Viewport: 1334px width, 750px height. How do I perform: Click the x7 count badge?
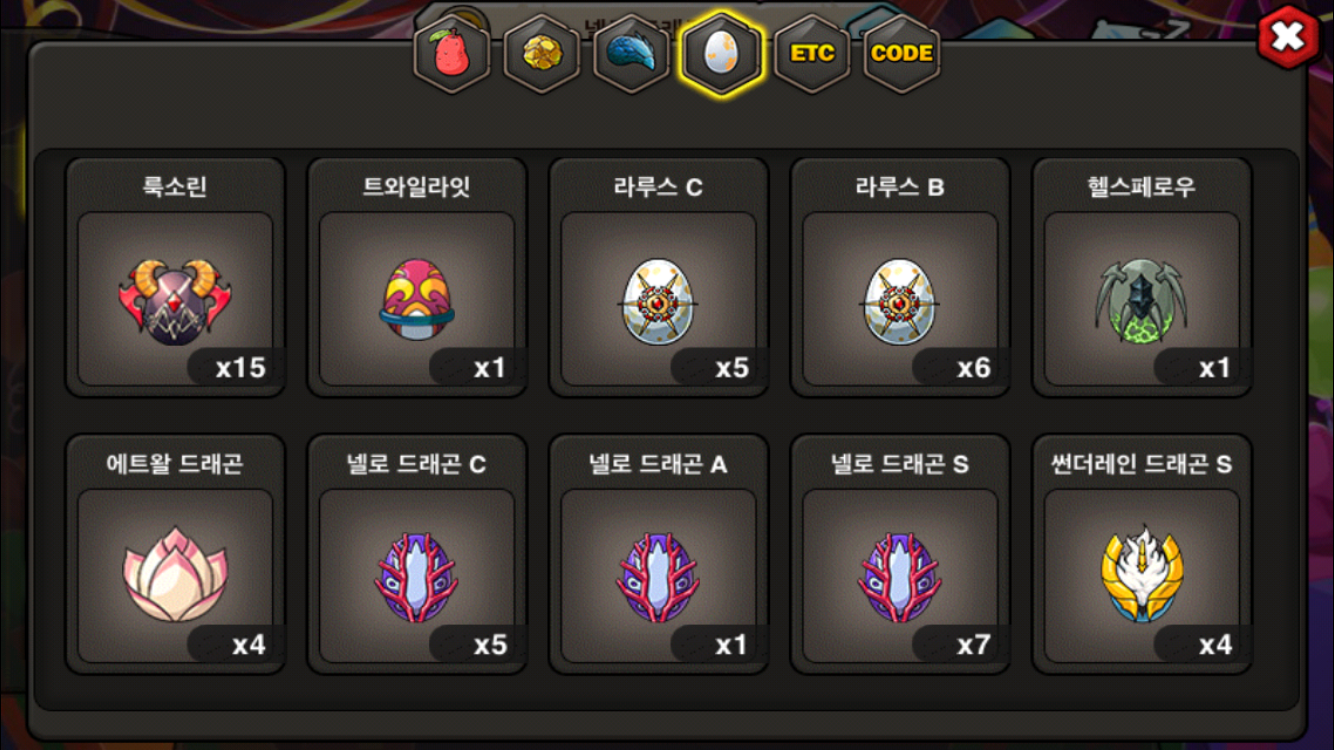pyautogui.click(x=958, y=644)
